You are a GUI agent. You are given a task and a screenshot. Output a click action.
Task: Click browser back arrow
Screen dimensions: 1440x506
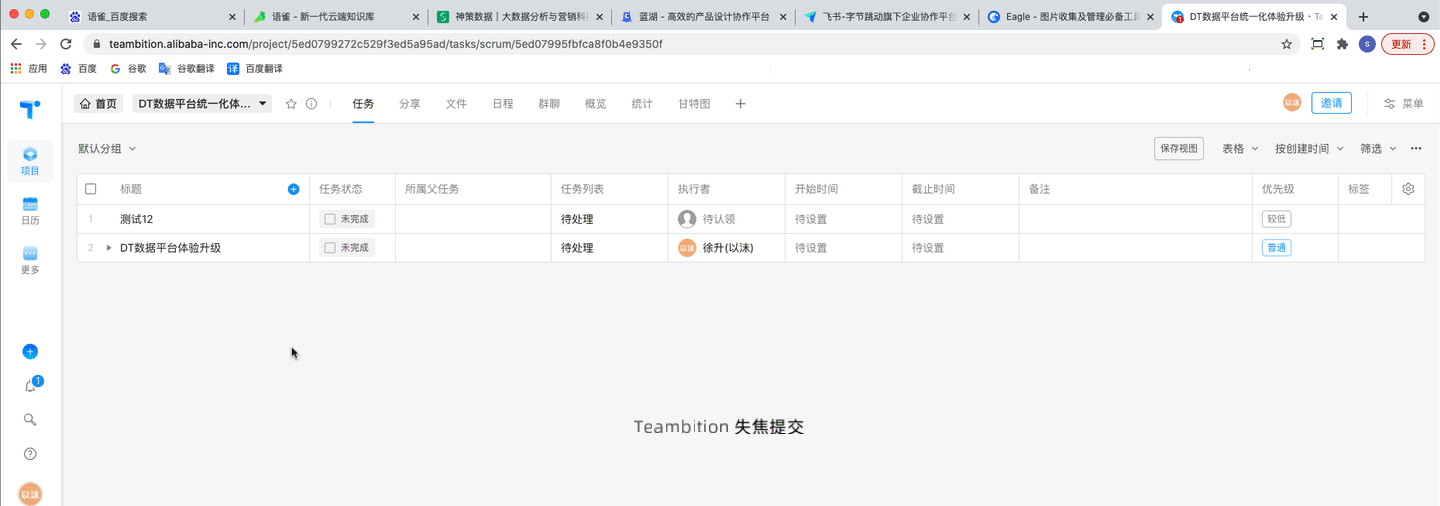tap(16, 44)
